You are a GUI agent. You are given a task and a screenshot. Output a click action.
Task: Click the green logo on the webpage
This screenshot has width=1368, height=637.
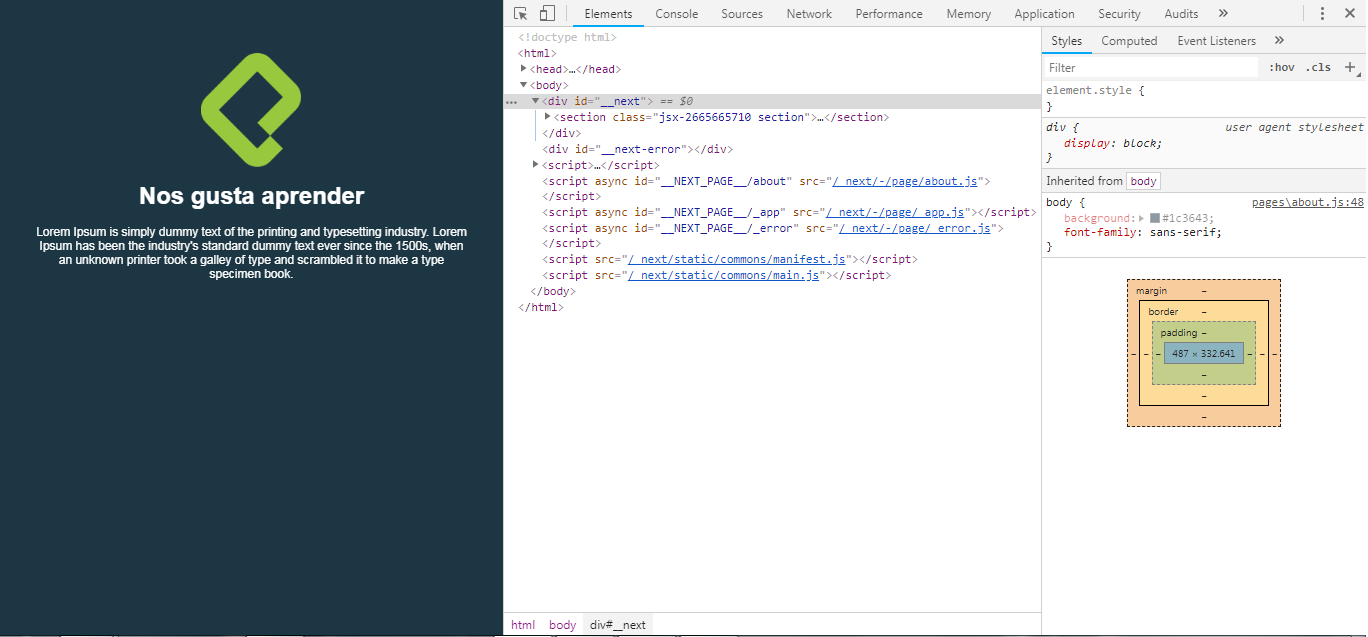[x=251, y=110]
